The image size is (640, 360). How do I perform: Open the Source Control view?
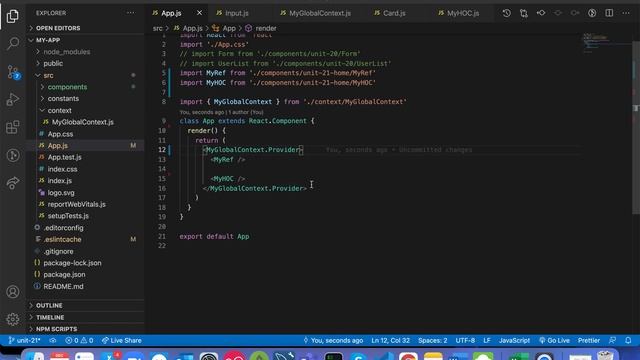click(13, 72)
